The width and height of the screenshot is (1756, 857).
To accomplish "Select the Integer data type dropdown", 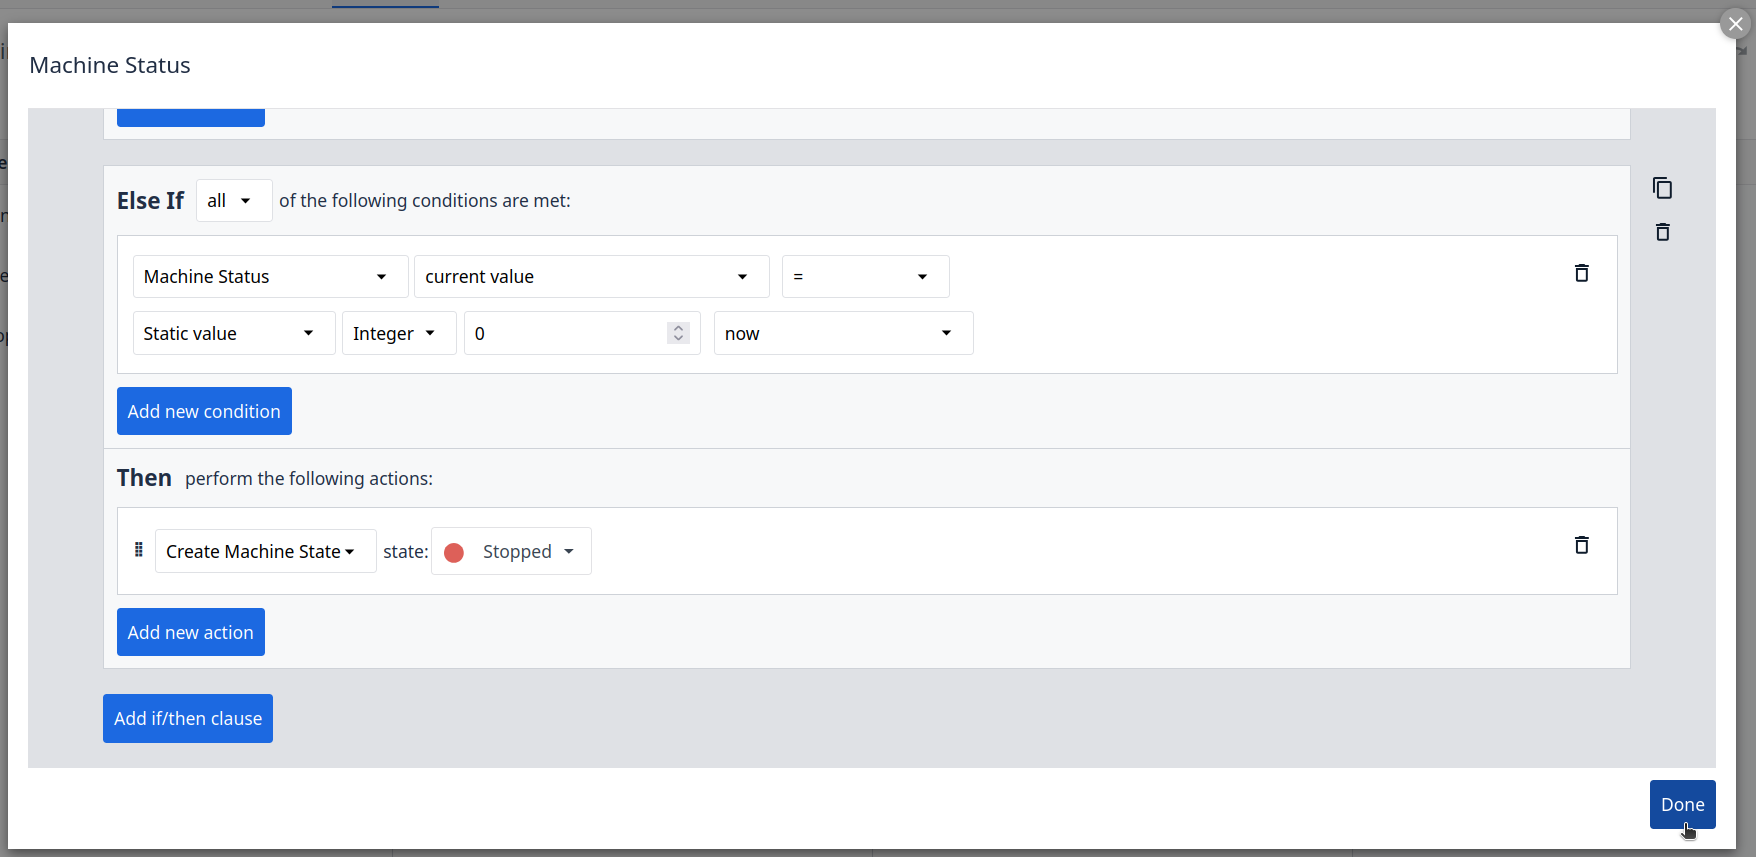I will click(398, 334).
